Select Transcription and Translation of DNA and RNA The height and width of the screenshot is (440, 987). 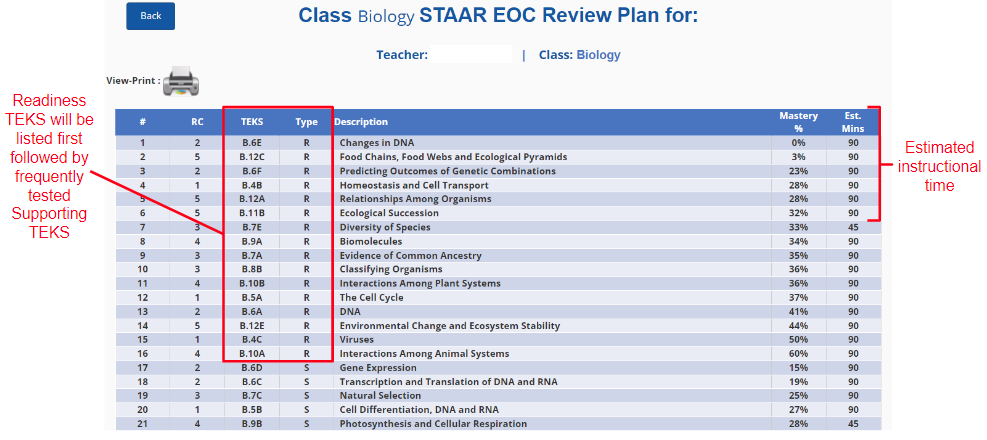click(448, 381)
